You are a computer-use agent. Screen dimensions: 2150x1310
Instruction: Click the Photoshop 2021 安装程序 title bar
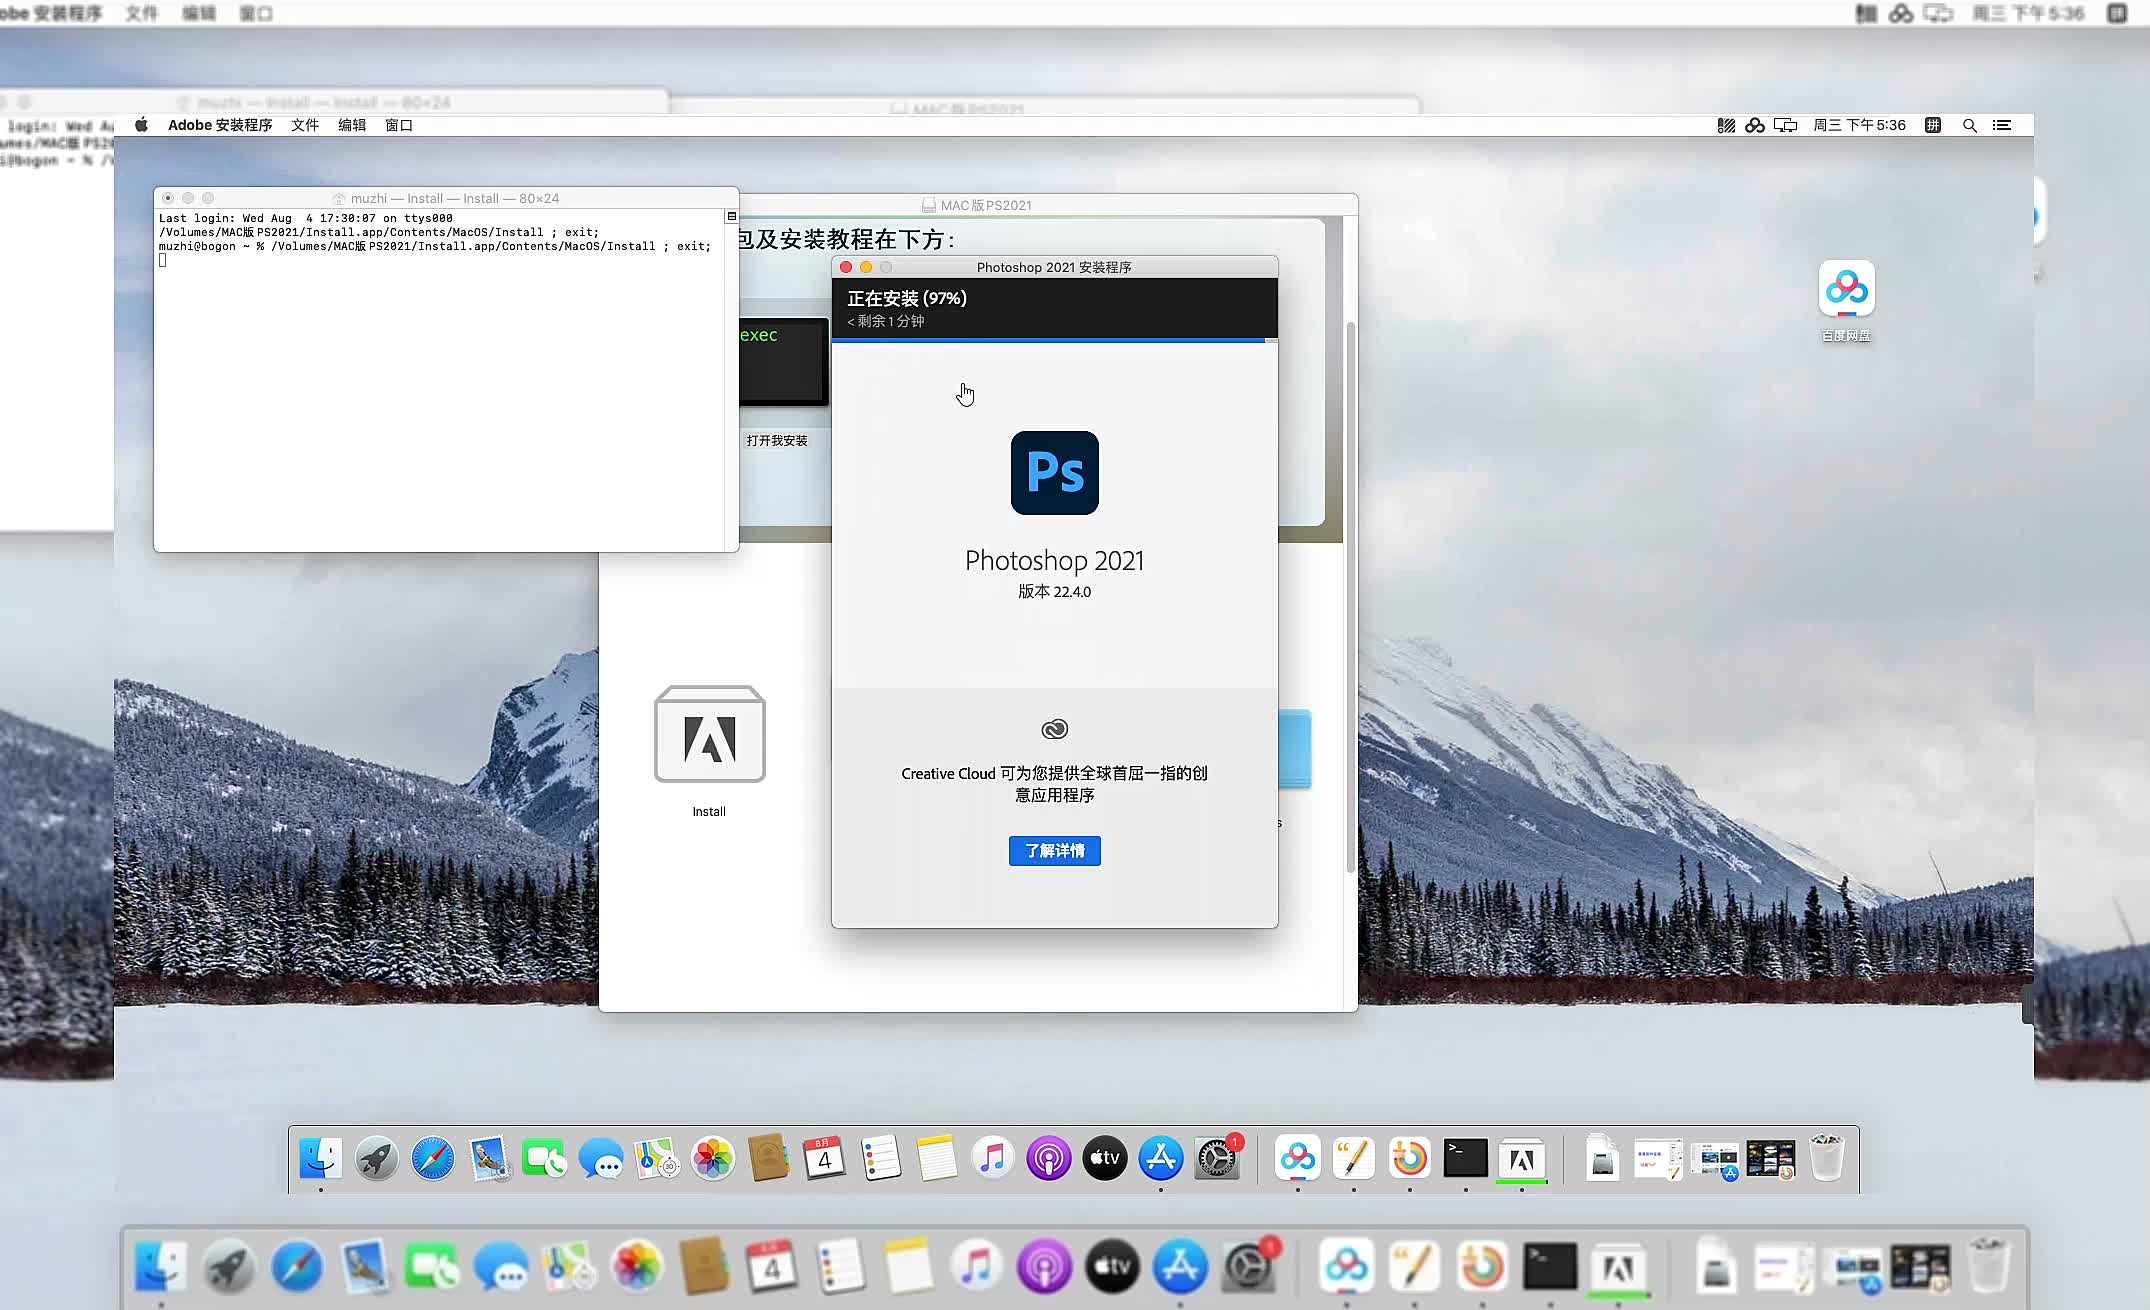1055,267
